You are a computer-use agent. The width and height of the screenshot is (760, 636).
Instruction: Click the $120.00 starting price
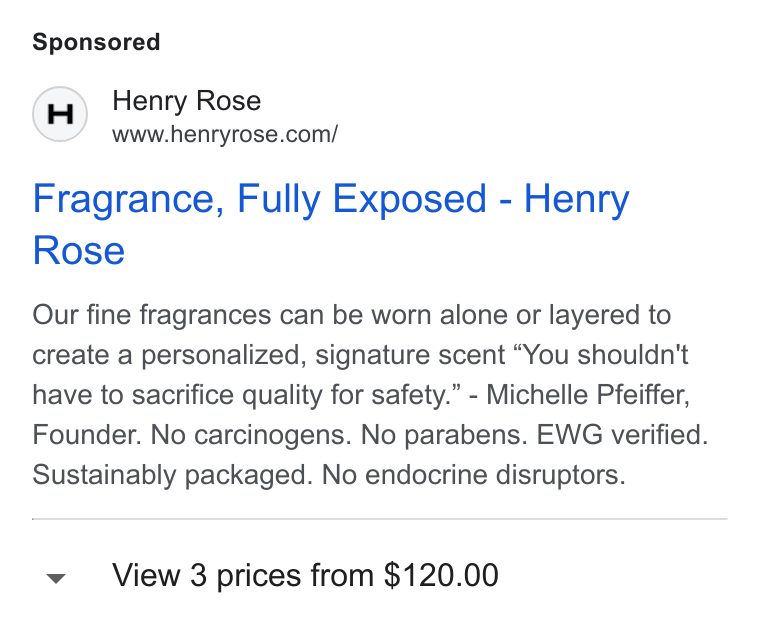(x=441, y=575)
